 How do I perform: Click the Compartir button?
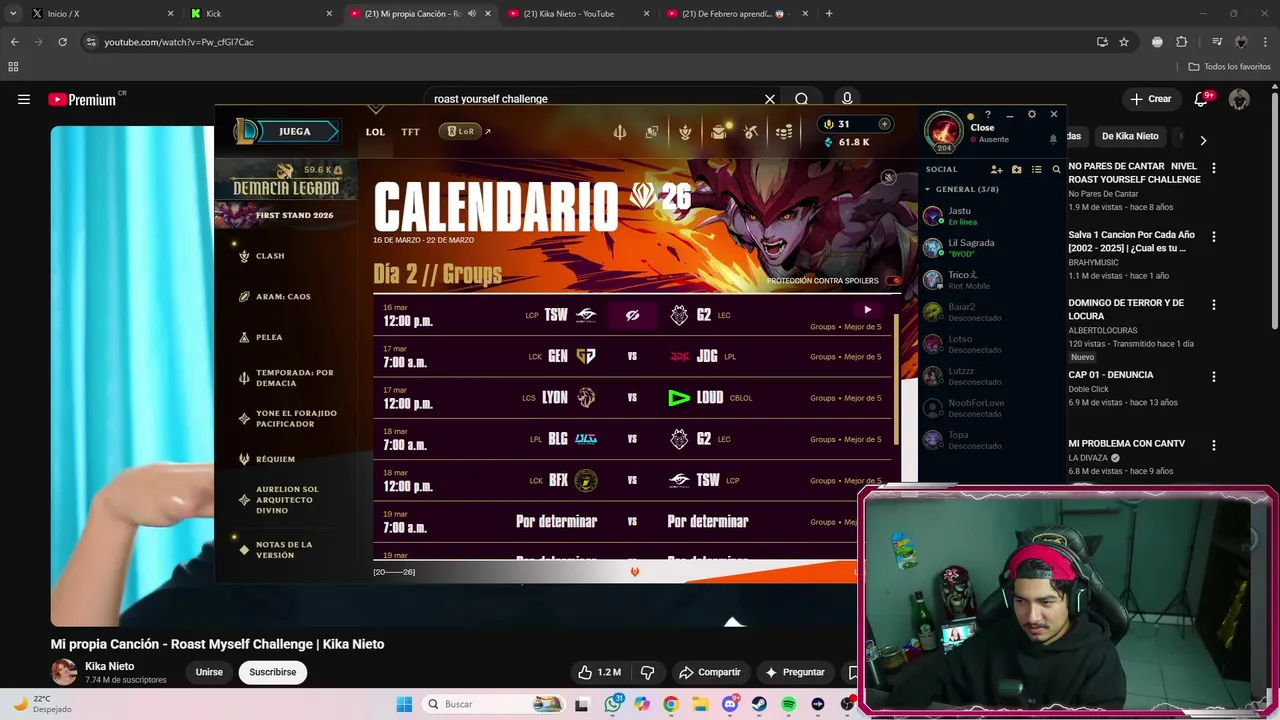click(x=709, y=672)
